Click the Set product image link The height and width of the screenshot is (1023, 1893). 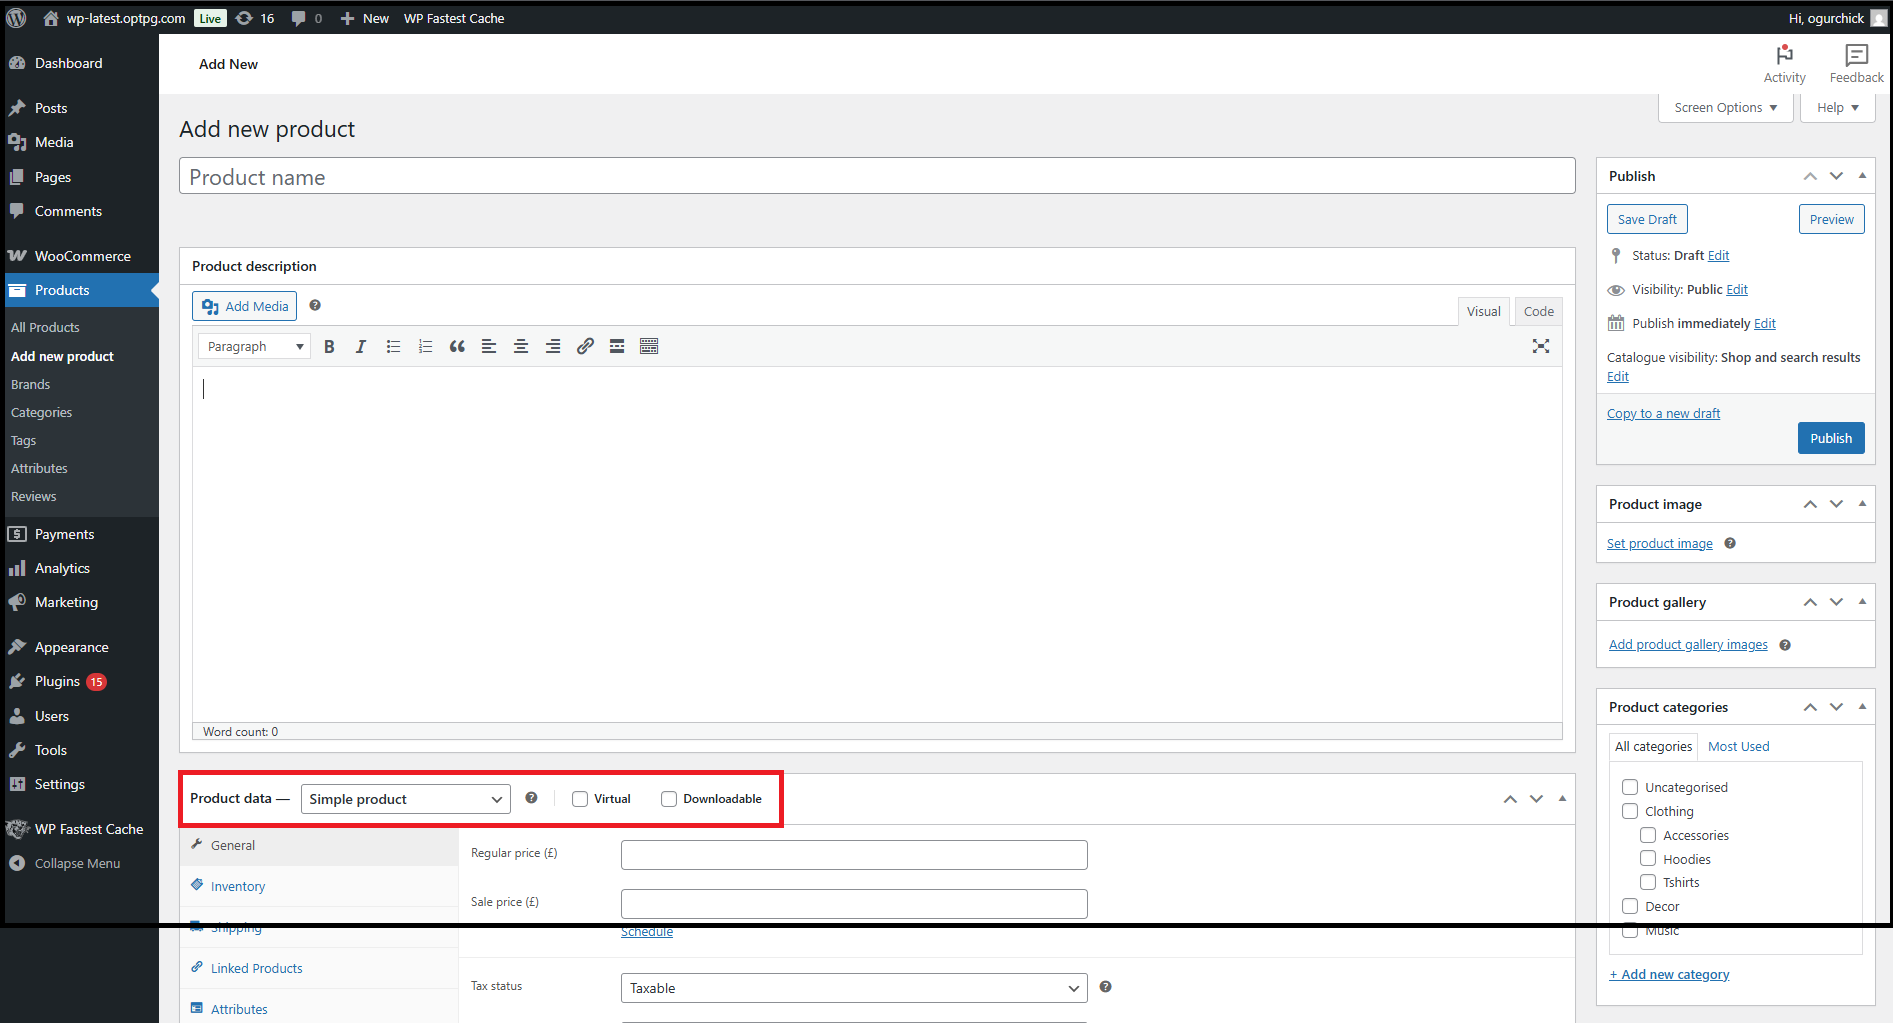point(1659,544)
